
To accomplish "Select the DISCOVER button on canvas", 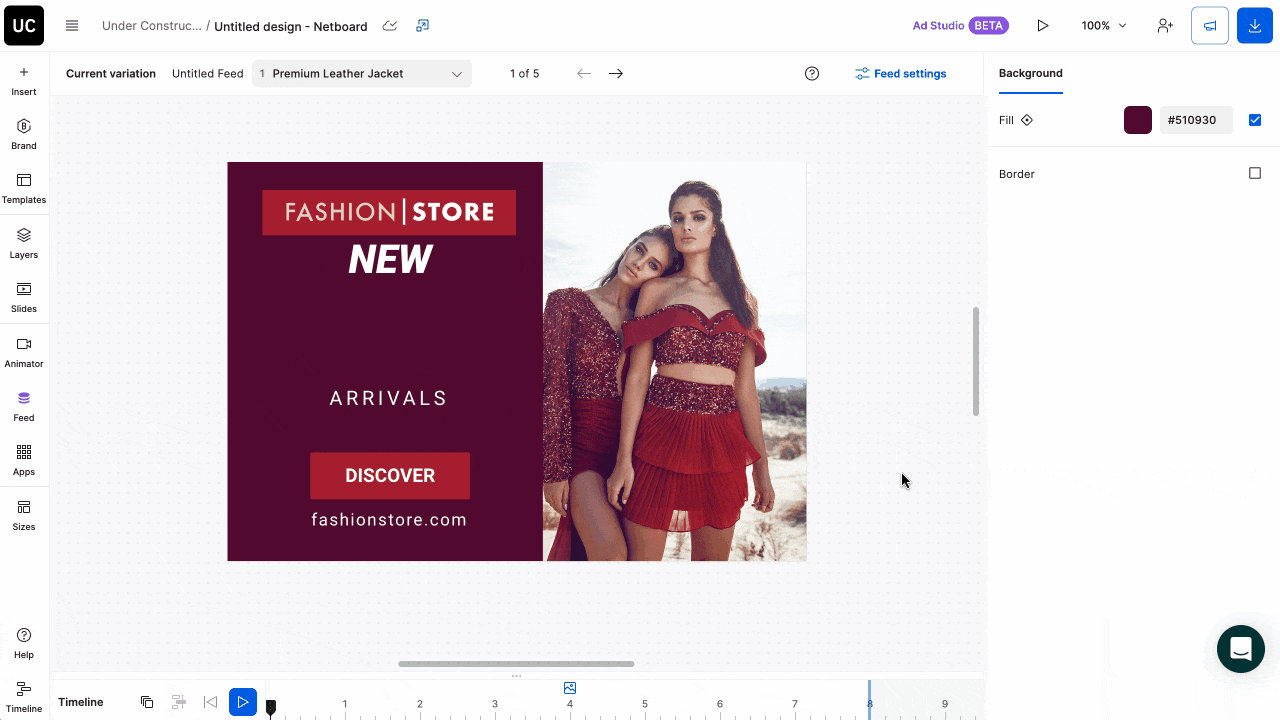I will (390, 476).
